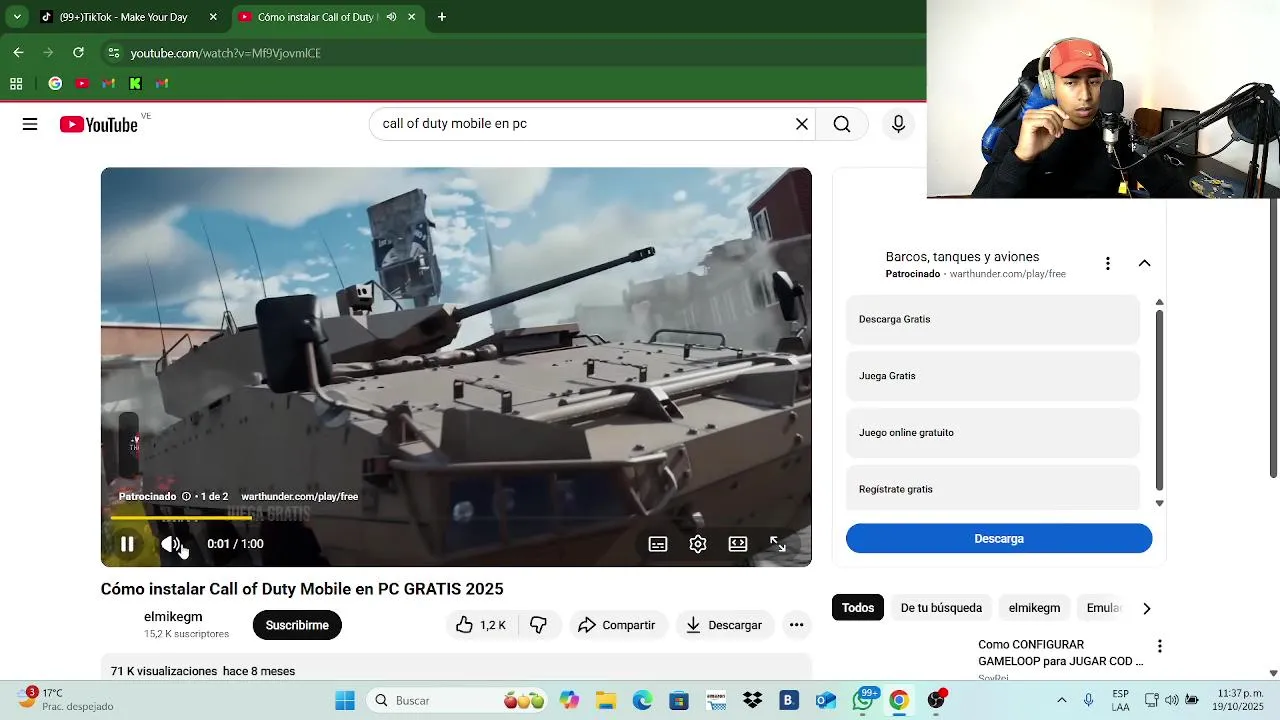Open the YouTube bookmark icon
1280x720 pixels.
click(82, 83)
